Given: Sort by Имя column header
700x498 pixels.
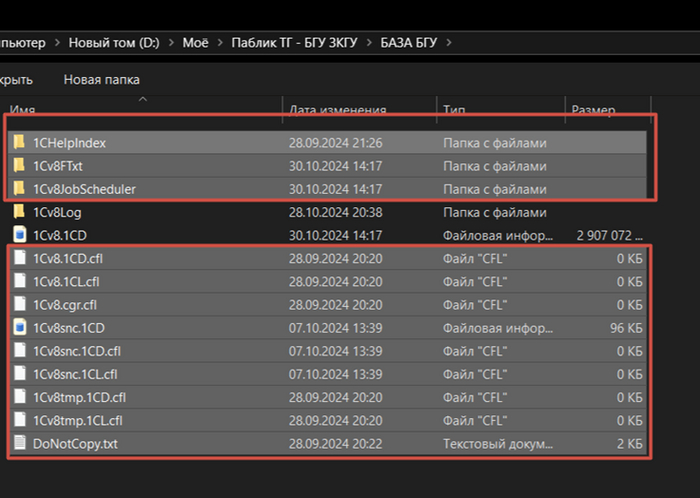Looking at the screenshot, I should click(x=22, y=109).
